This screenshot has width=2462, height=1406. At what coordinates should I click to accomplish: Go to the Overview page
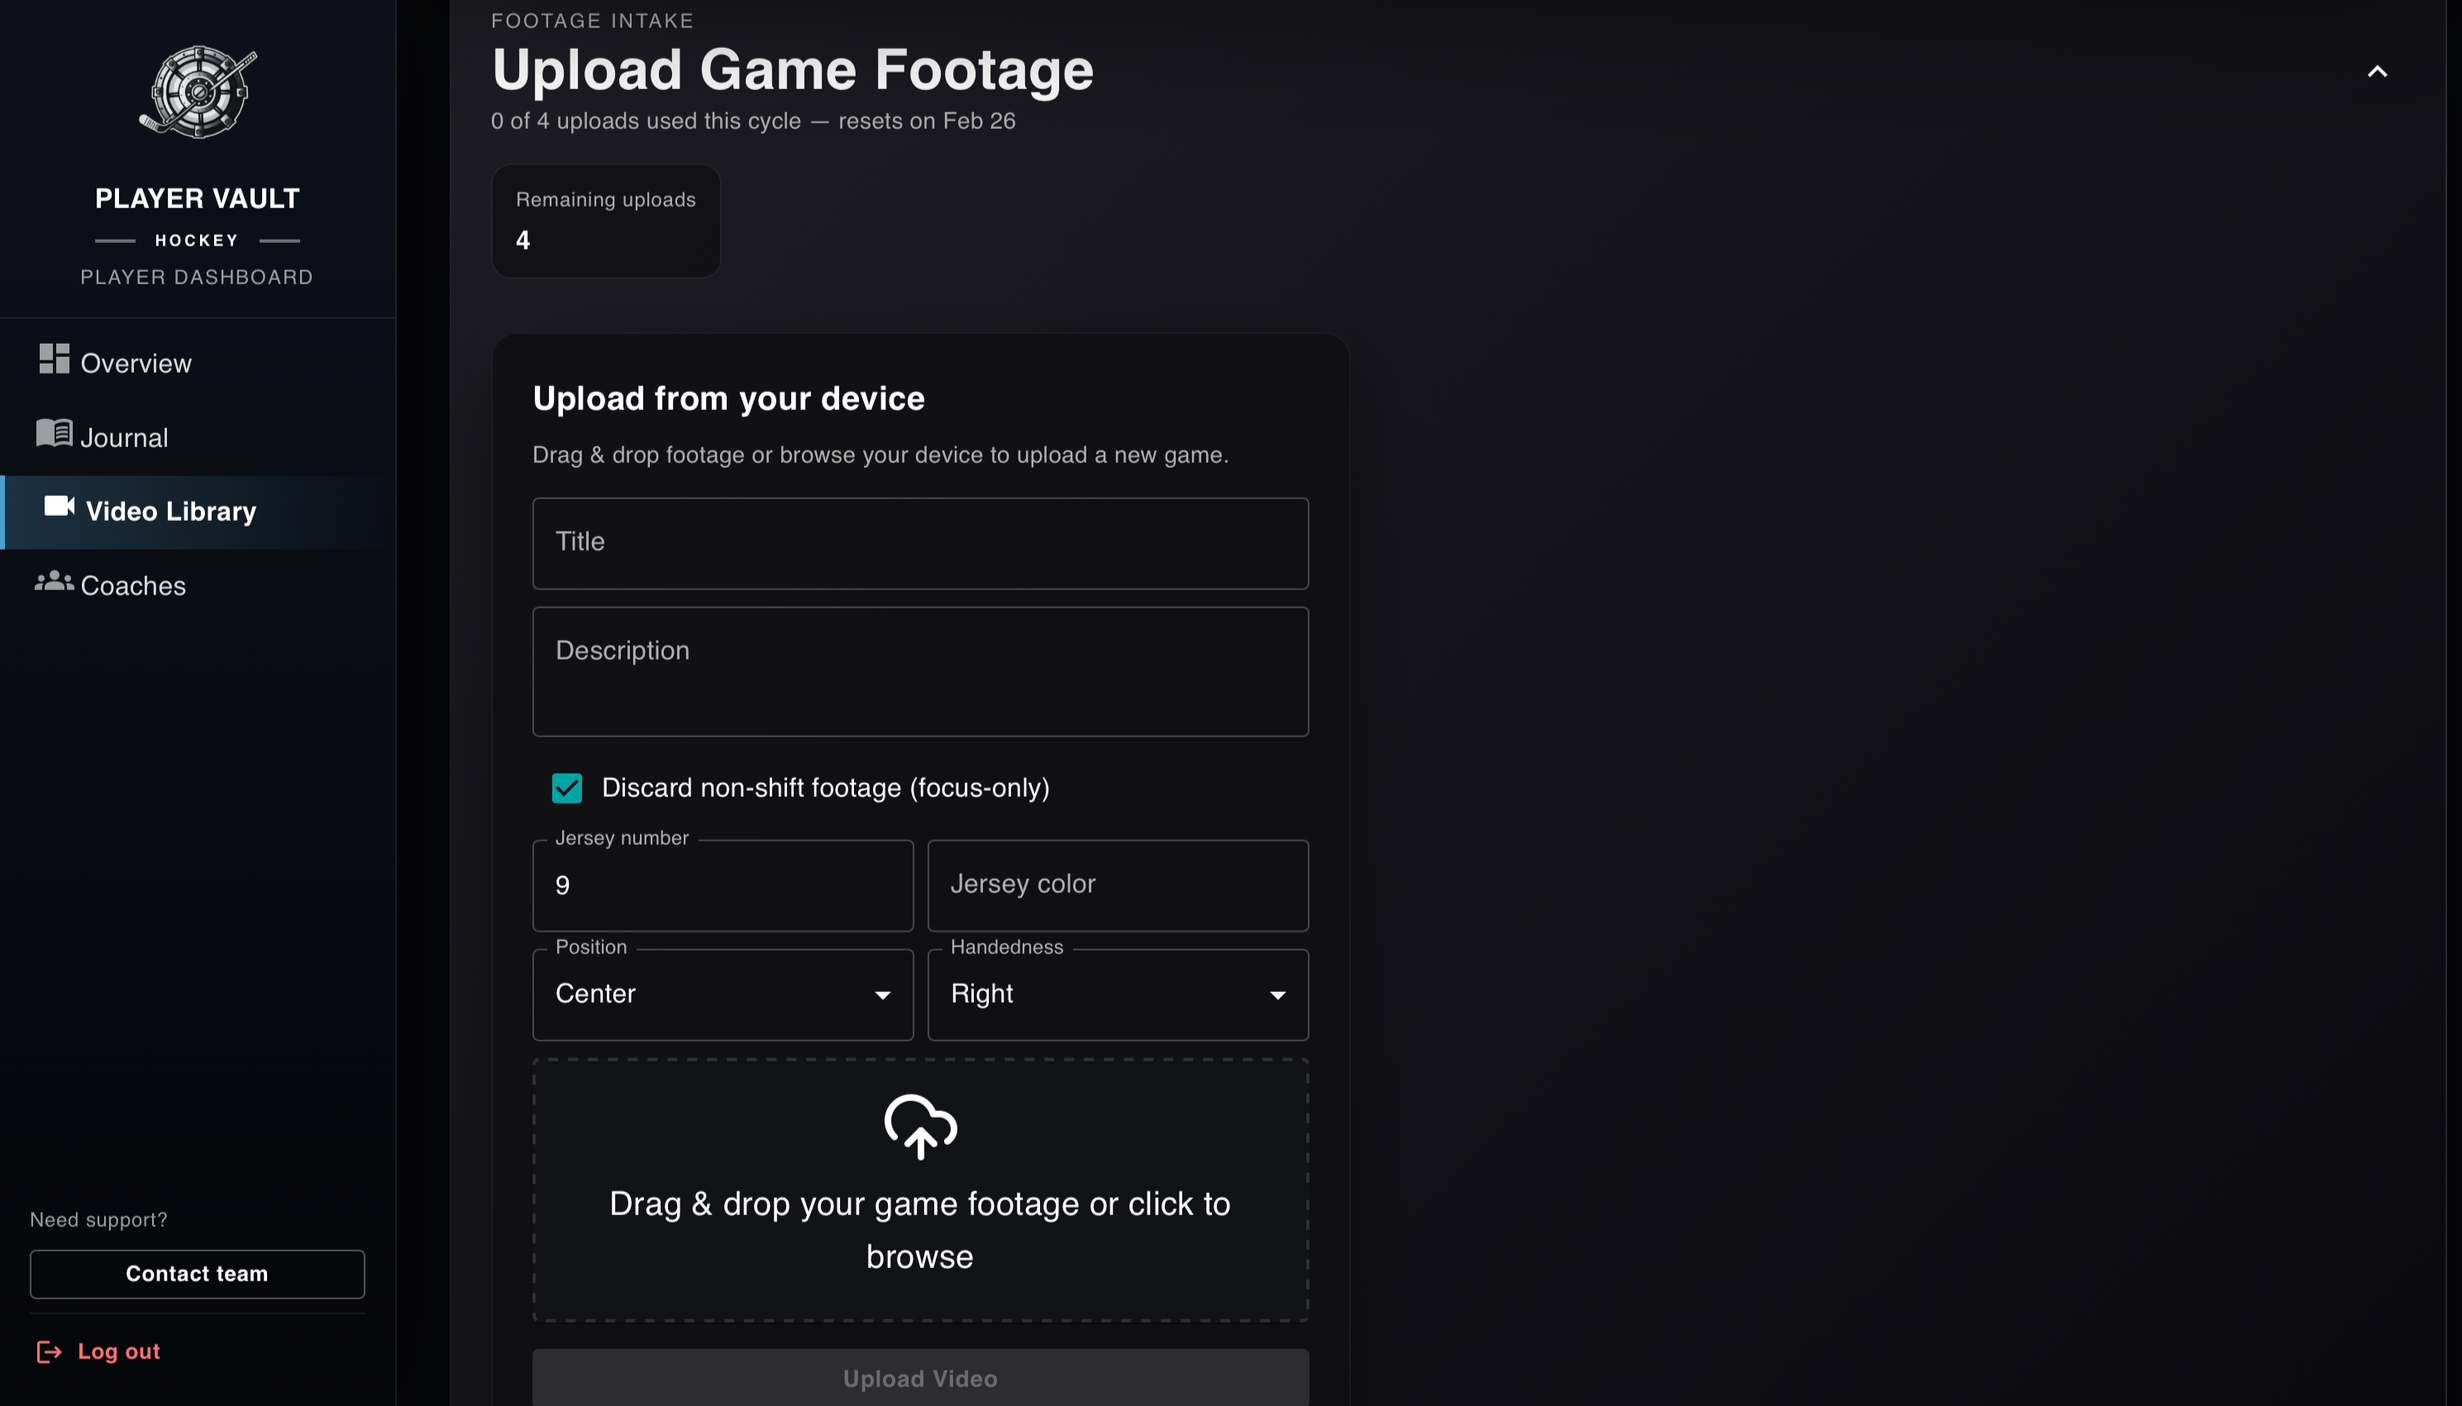point(135,363)
